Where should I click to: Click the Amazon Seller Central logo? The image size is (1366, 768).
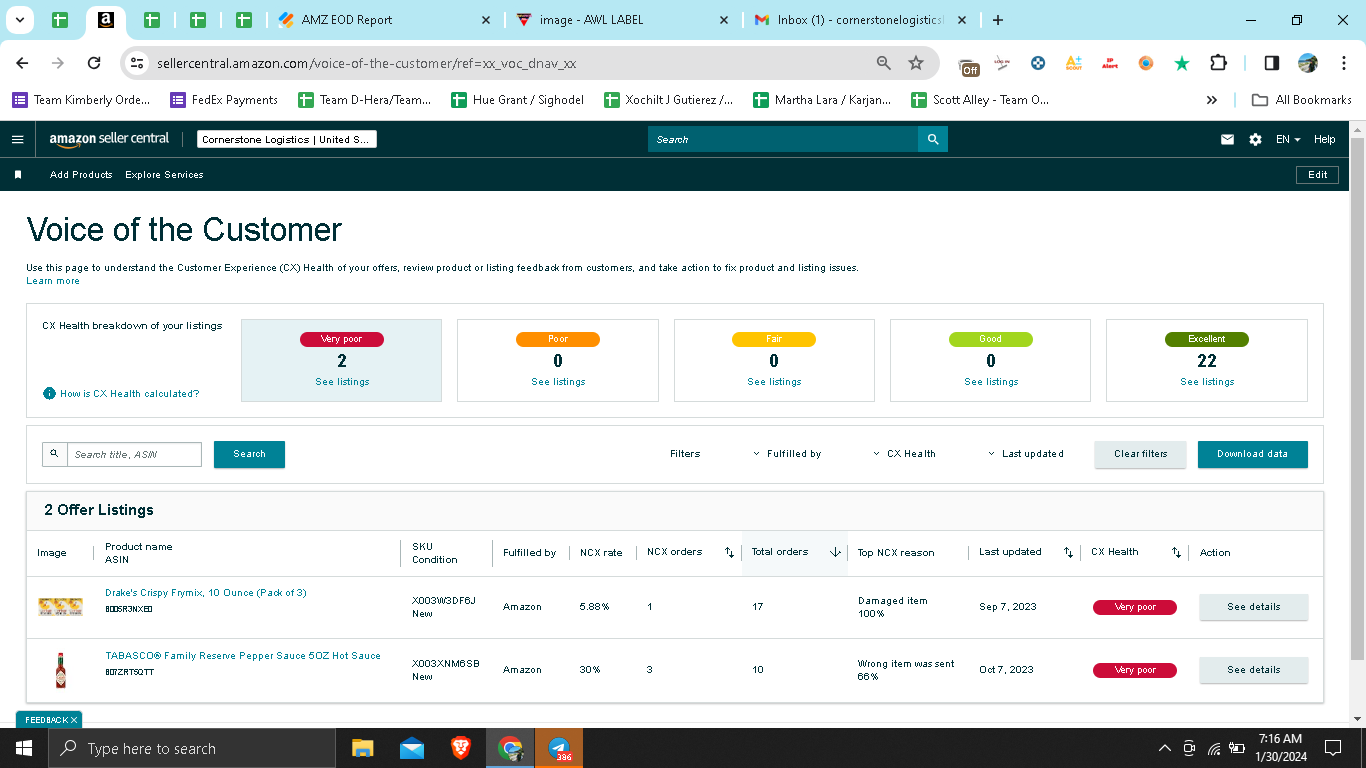(110, 140)
